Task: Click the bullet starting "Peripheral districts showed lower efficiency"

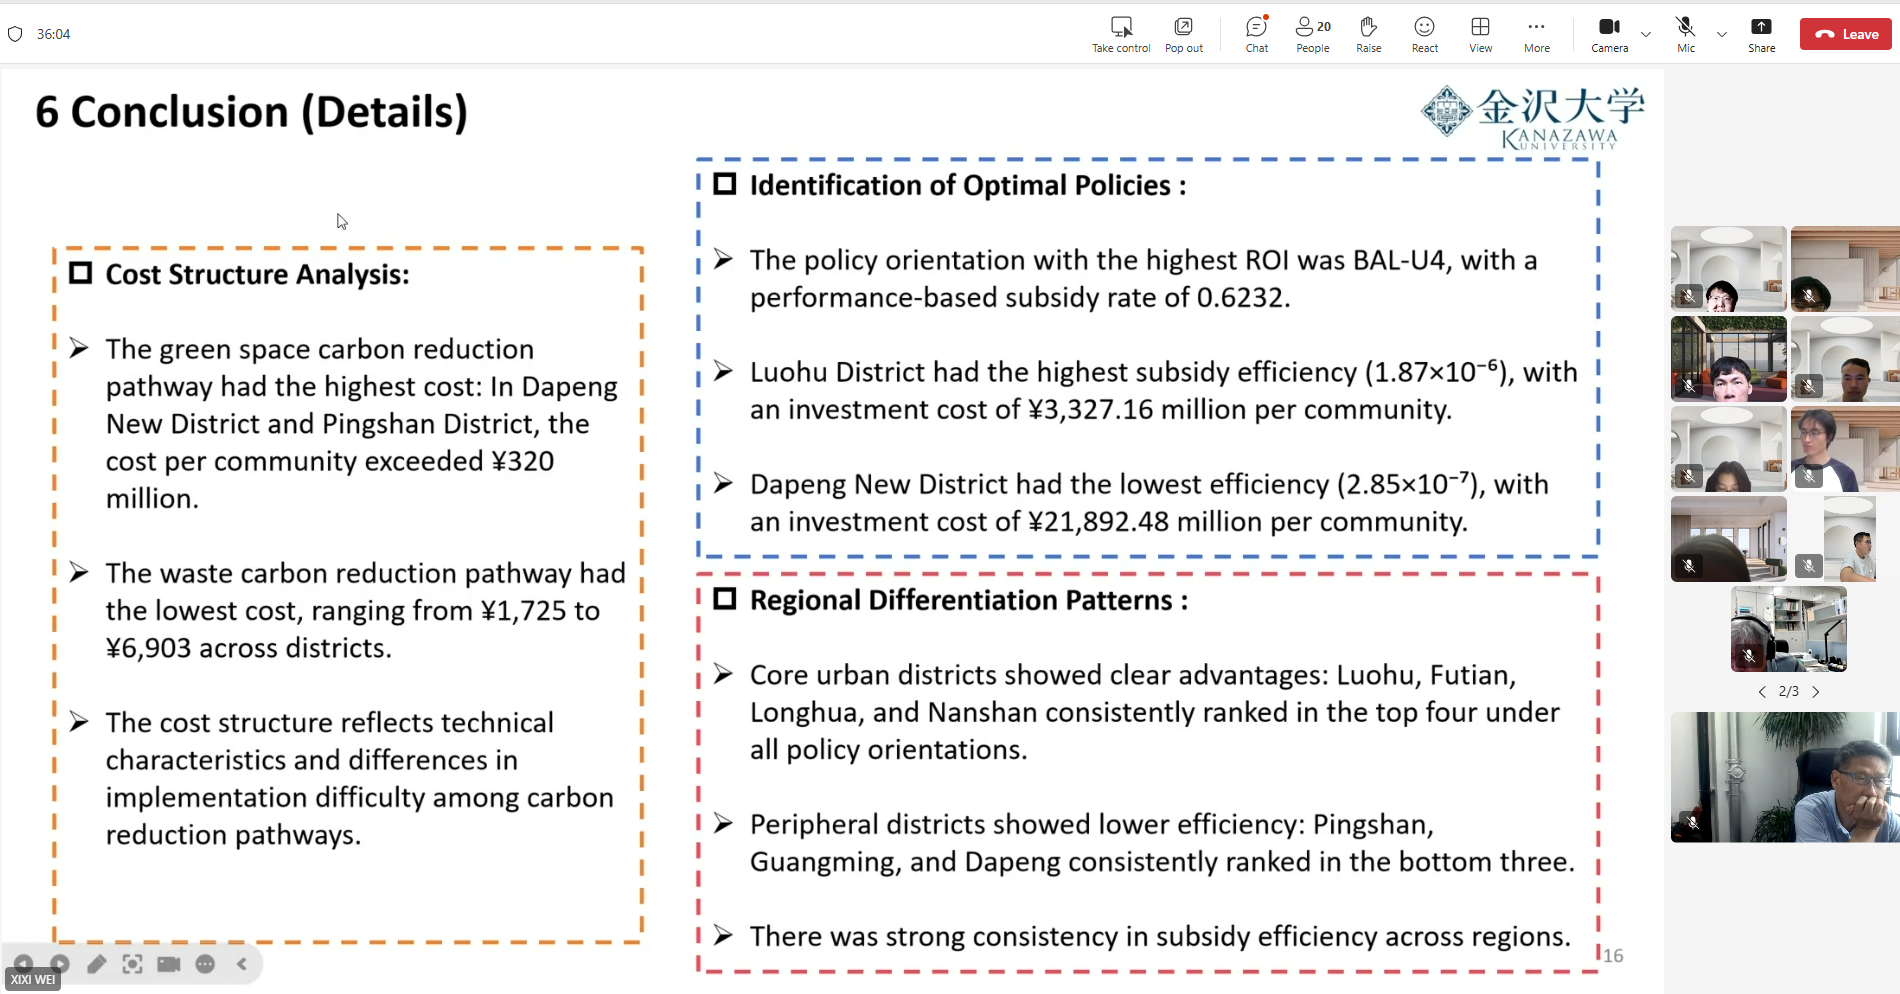Action: 1162,843
